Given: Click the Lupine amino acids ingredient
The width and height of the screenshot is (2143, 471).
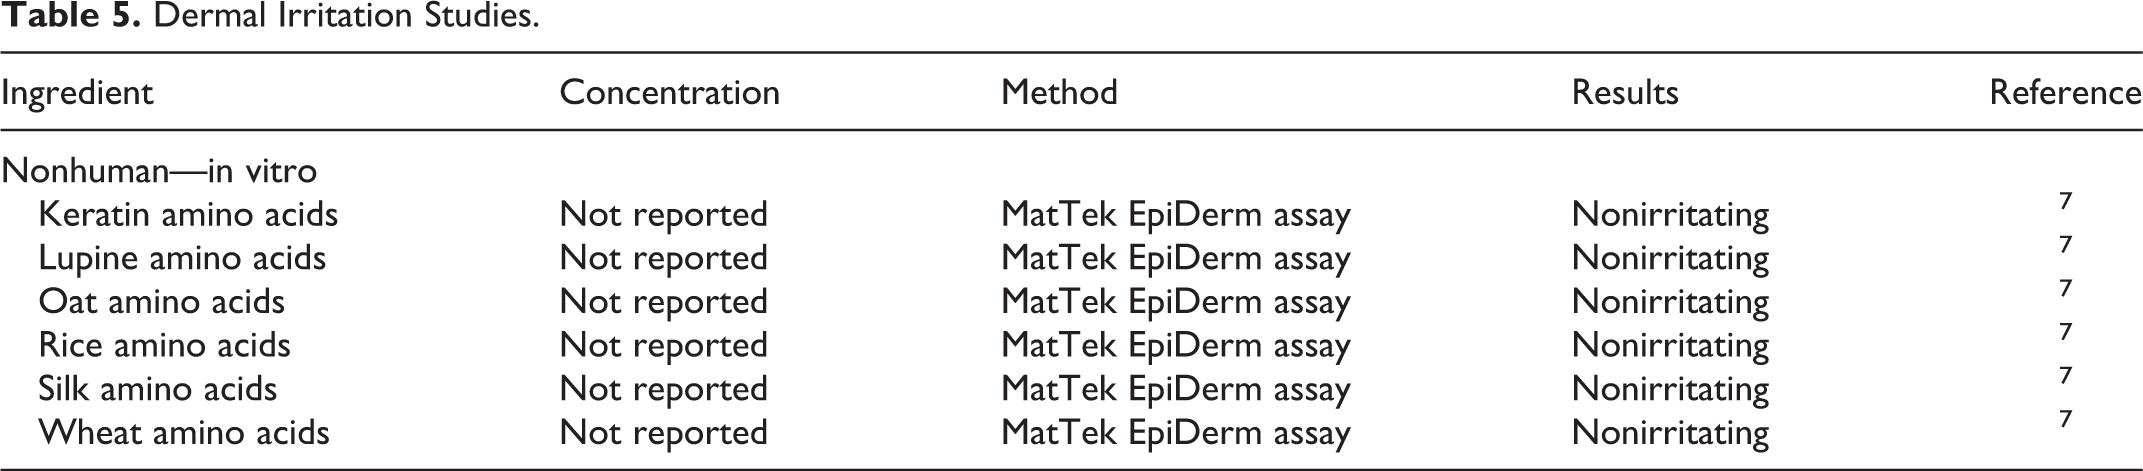Looking at the screenshot, I should 182,258.
